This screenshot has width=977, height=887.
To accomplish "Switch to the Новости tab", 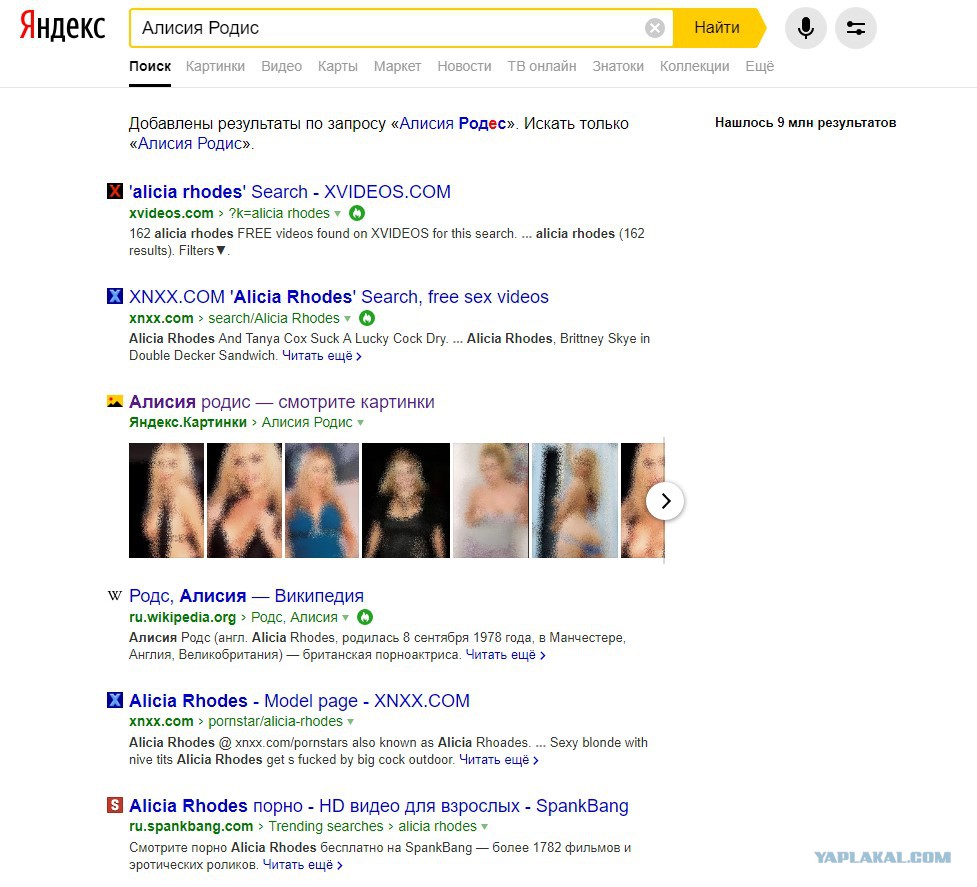I will pos(464,66).
